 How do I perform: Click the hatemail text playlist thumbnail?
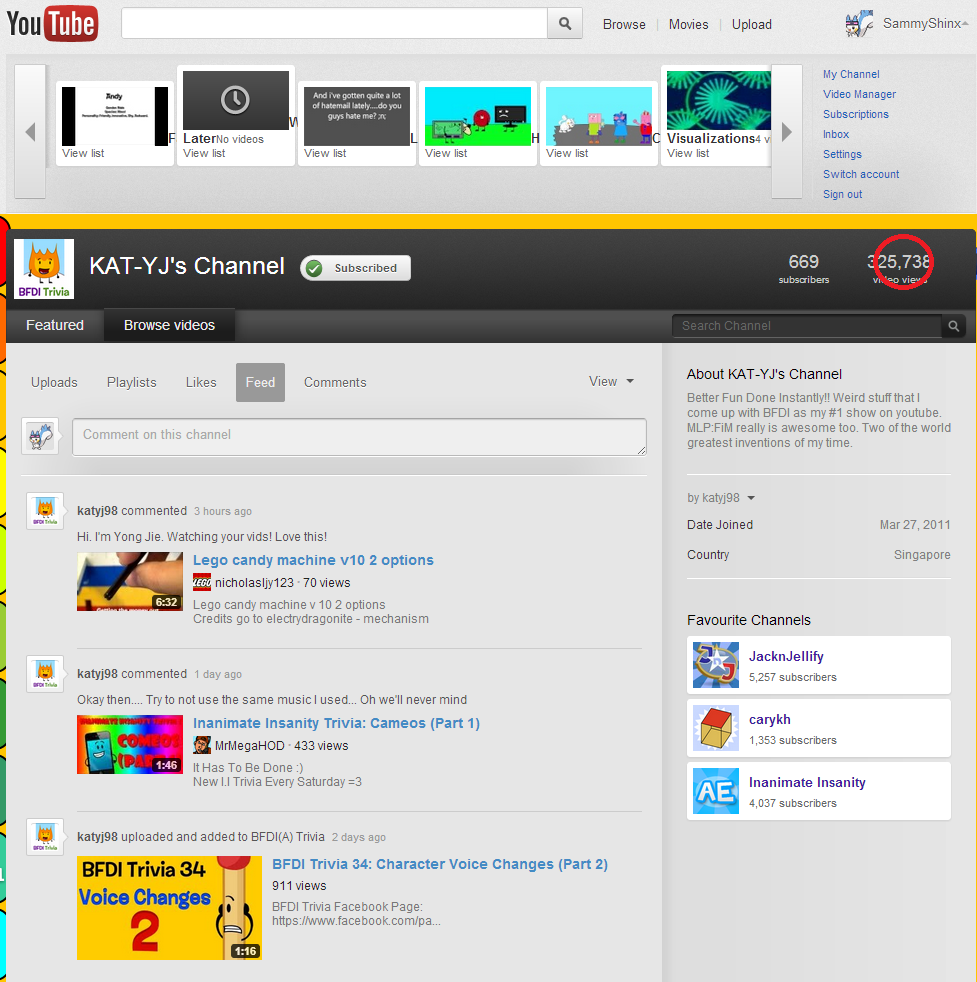[x=357, y=116]
